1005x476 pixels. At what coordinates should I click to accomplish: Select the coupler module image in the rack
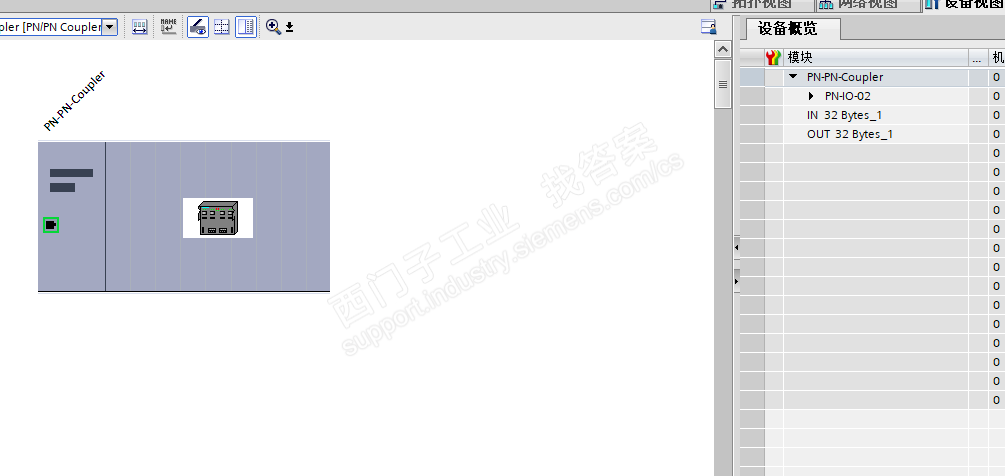(x=218, y=218)
